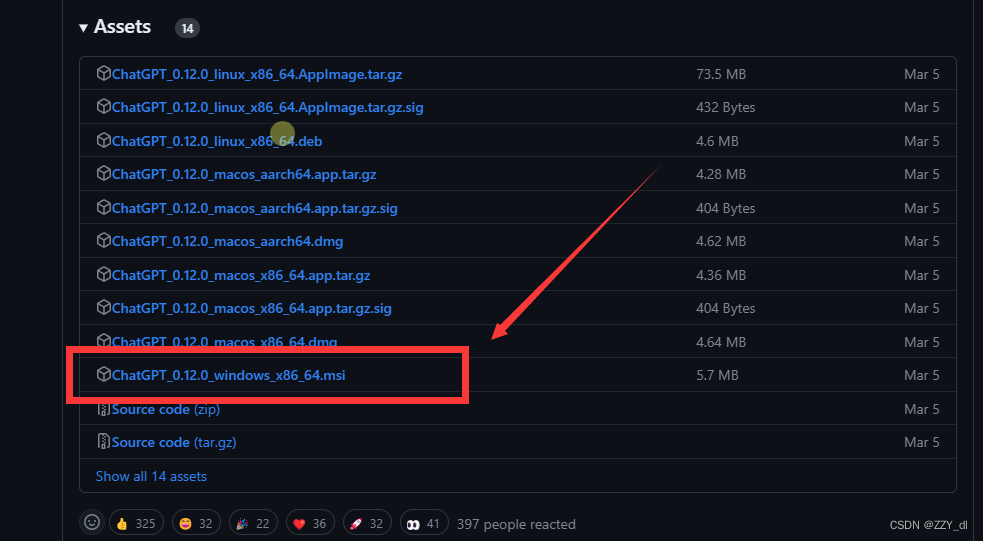The image size is (983, 541).
Task: Click archive icon beside Source code (tar.gz)
Action: (x=103, y=441)
